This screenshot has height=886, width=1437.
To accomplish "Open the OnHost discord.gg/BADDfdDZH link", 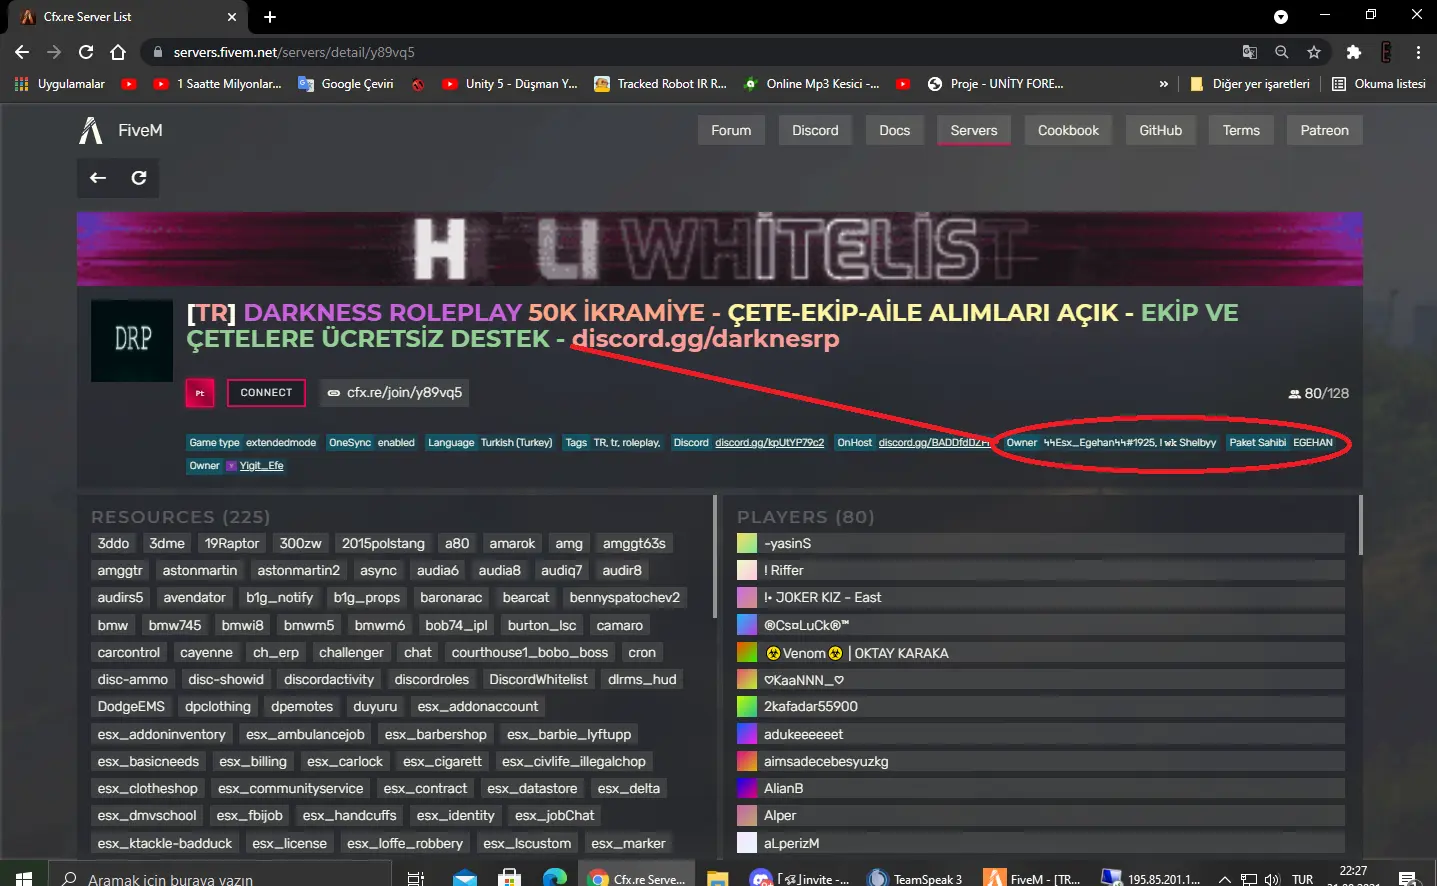I will point(934,442).
